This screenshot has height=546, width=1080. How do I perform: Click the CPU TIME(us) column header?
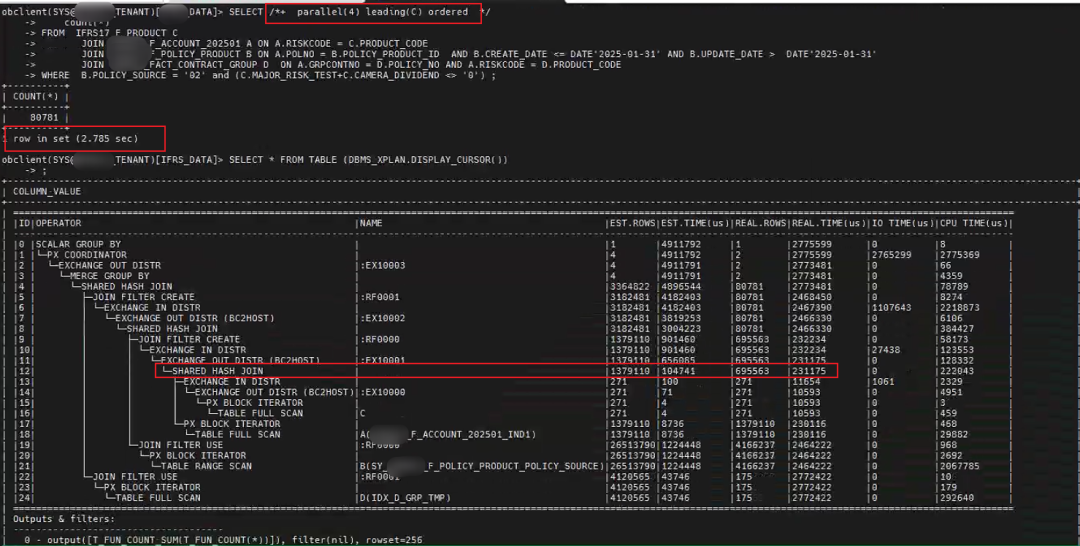coord(973,223)
